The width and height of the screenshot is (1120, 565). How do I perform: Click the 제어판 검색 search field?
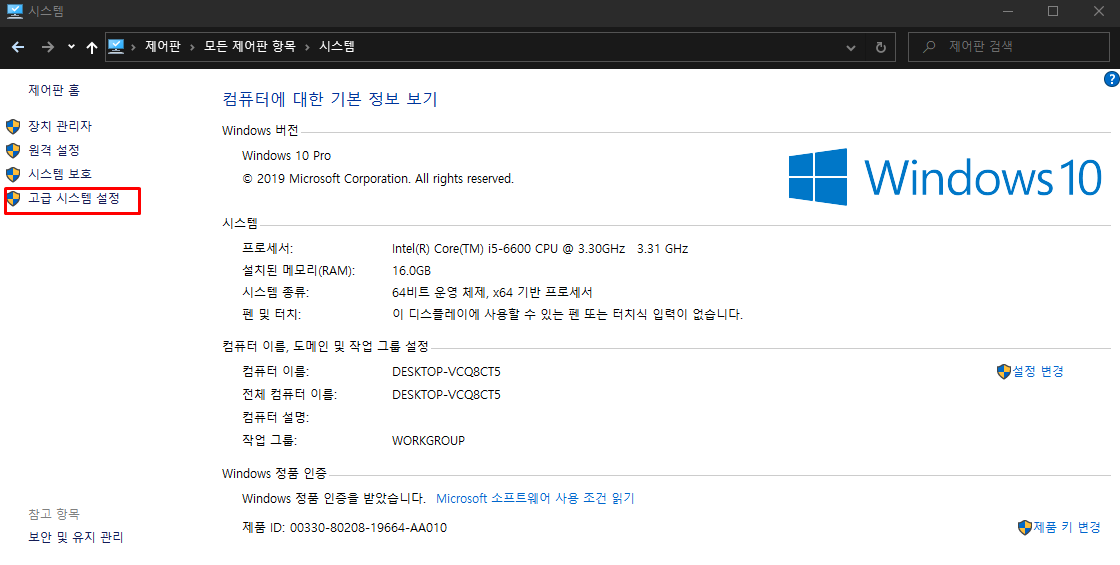pyautogui.click(x=1009, y=47)
